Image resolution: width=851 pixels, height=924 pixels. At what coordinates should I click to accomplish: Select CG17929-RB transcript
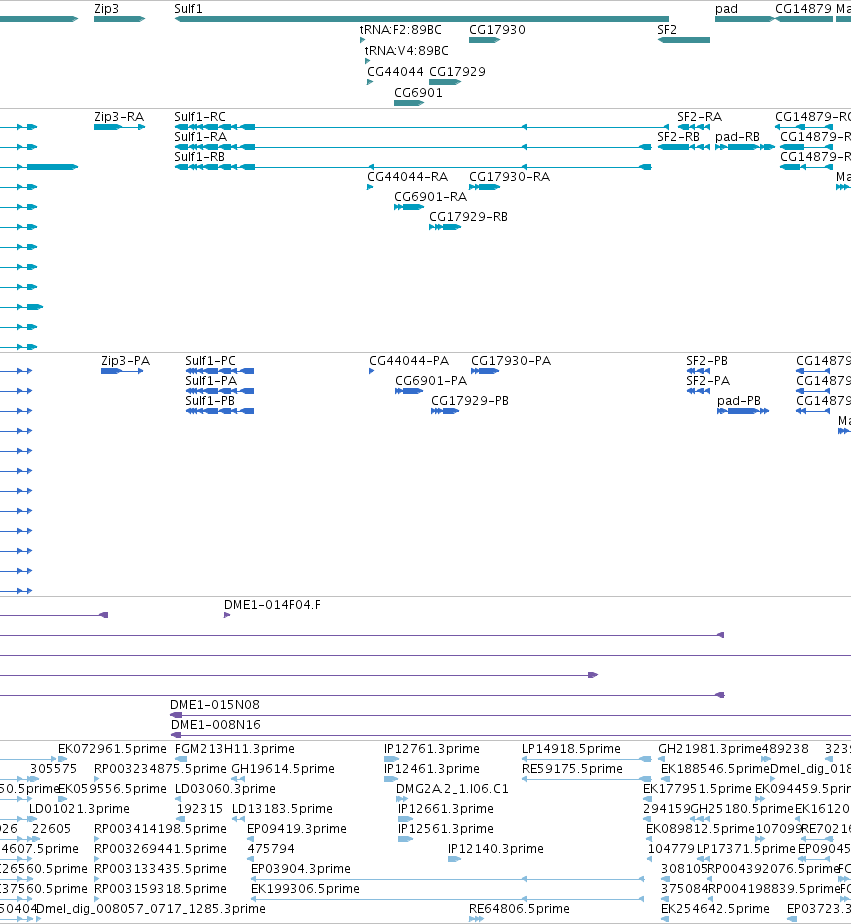pyautogui.click(x=445, y=227)
